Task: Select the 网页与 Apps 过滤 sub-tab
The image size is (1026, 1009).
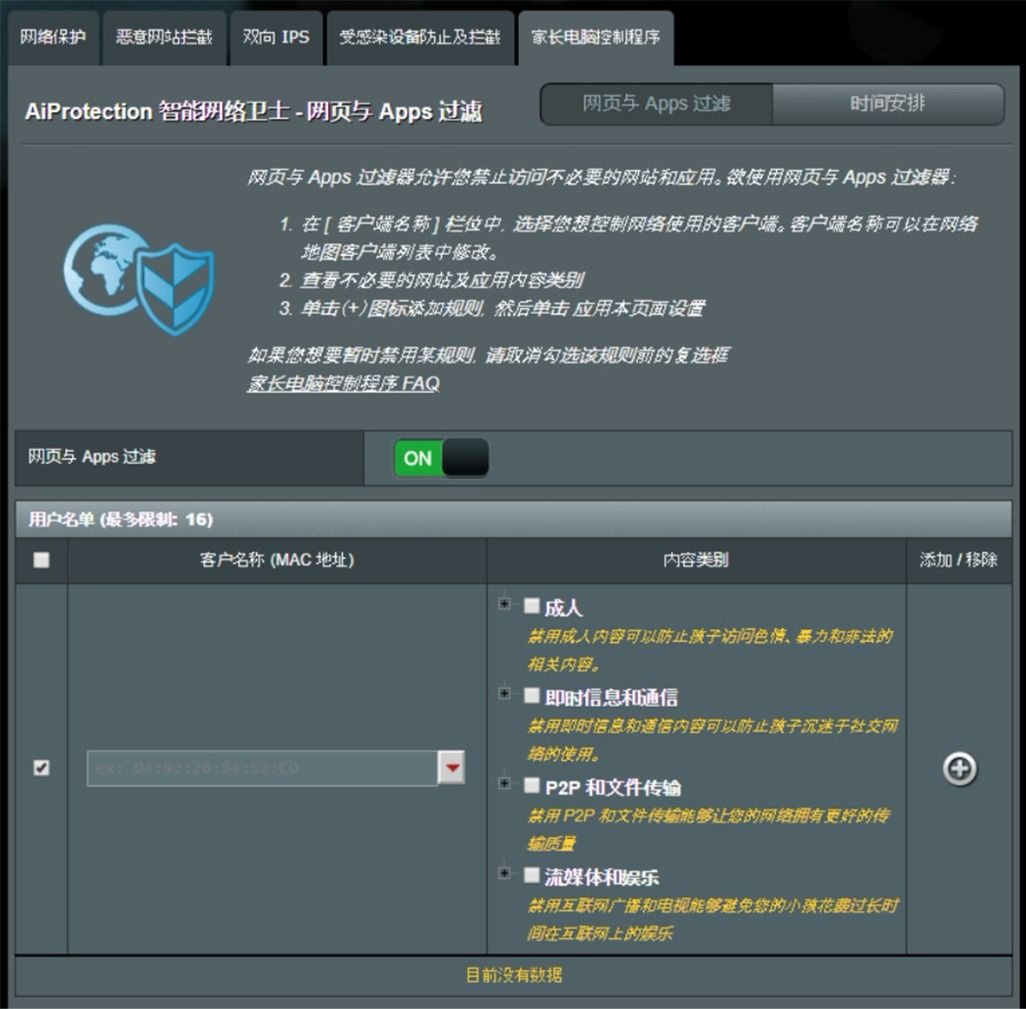Action: [x=656, y=103]
